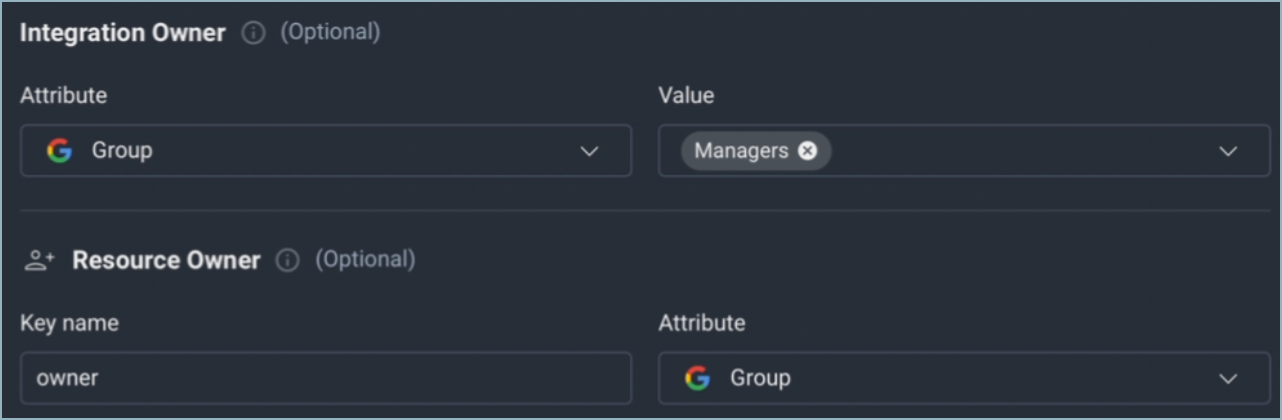Click the Resource Owner heading

(x=166, y=261)
